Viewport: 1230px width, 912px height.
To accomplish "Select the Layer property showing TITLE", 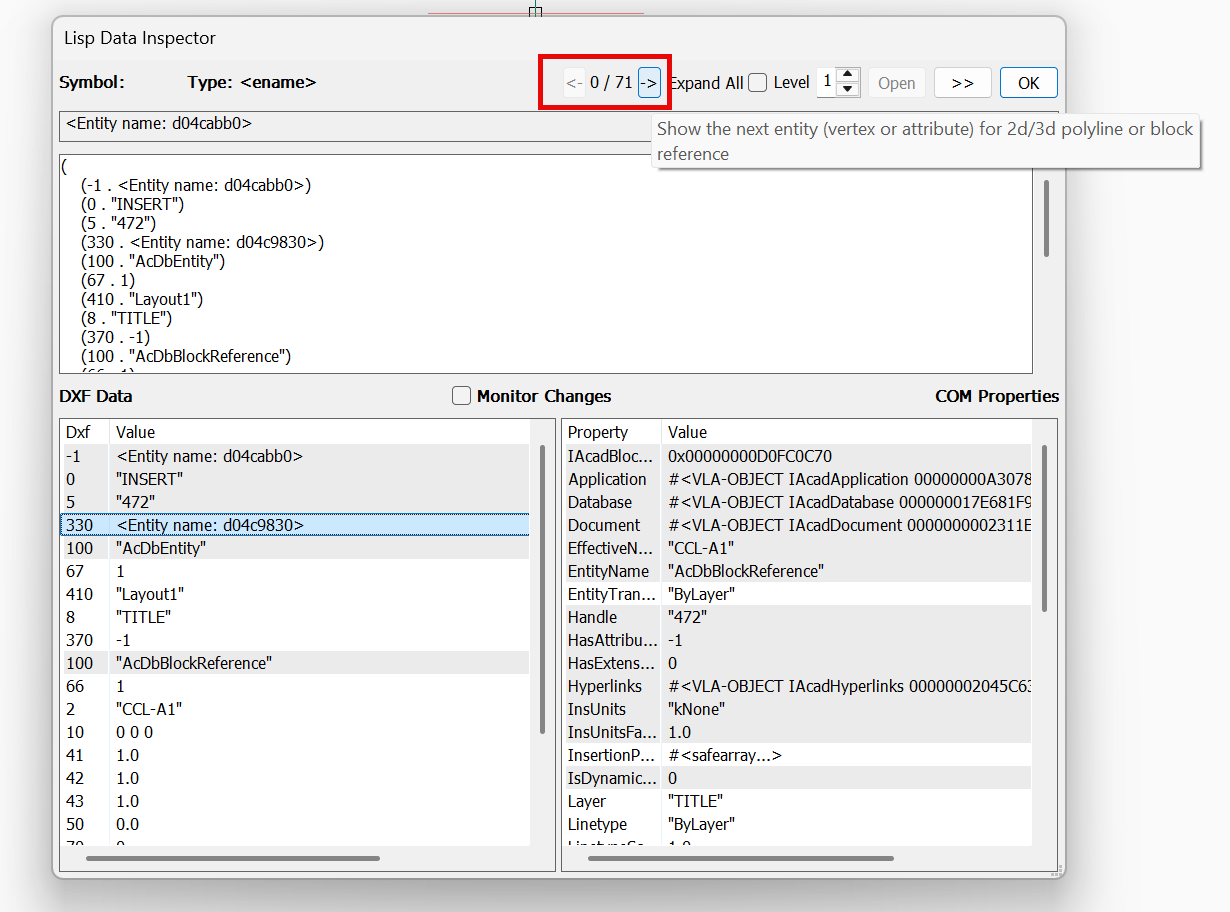I will click(750, 801).
